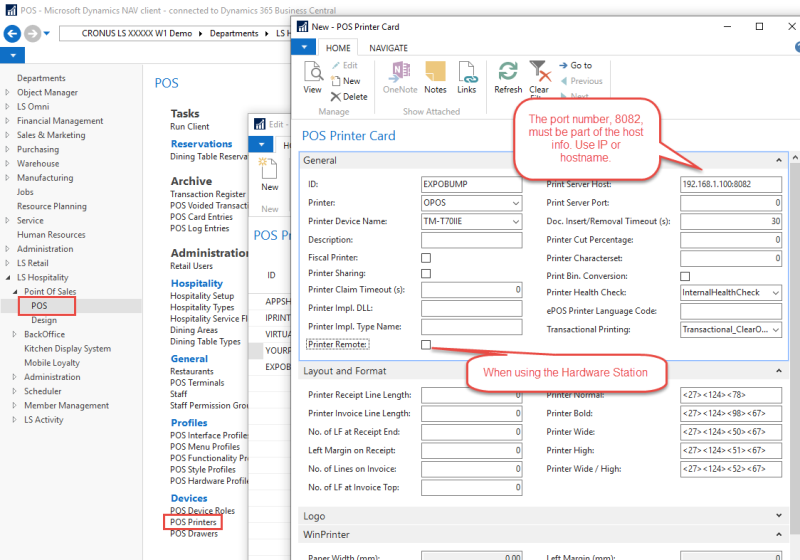Go forward using the grey forward arrow
Screen dimensions: 800x560
33,34
